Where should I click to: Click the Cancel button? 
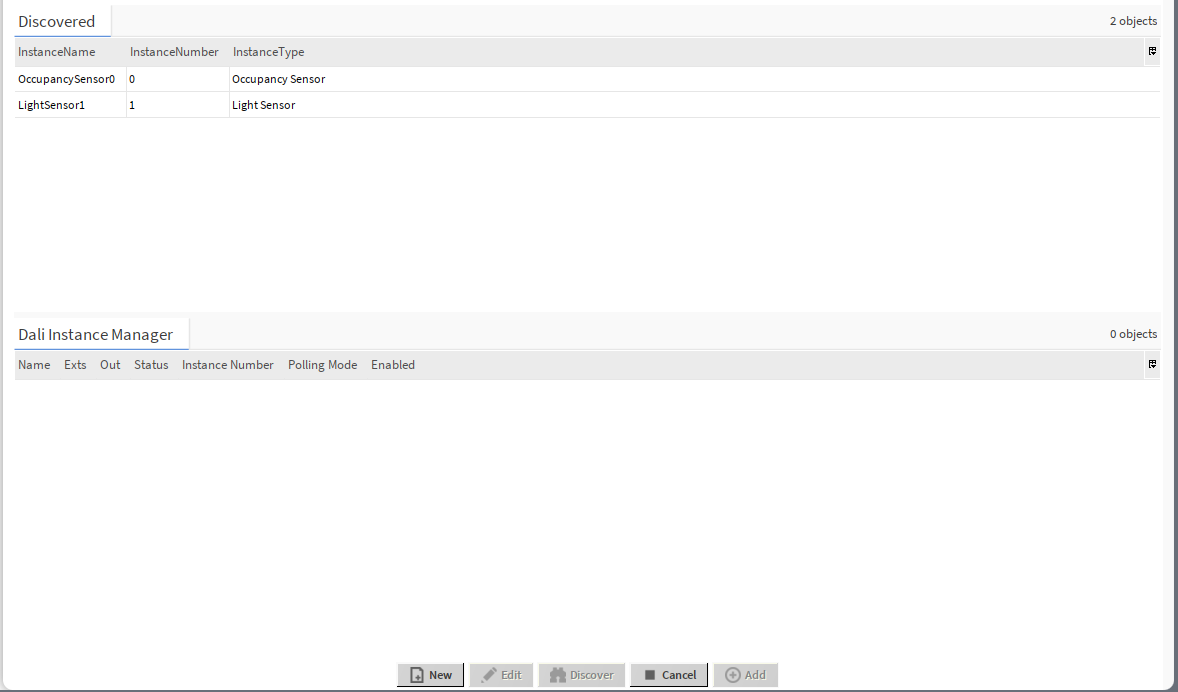pyautogui.click(x=669, y=675)
